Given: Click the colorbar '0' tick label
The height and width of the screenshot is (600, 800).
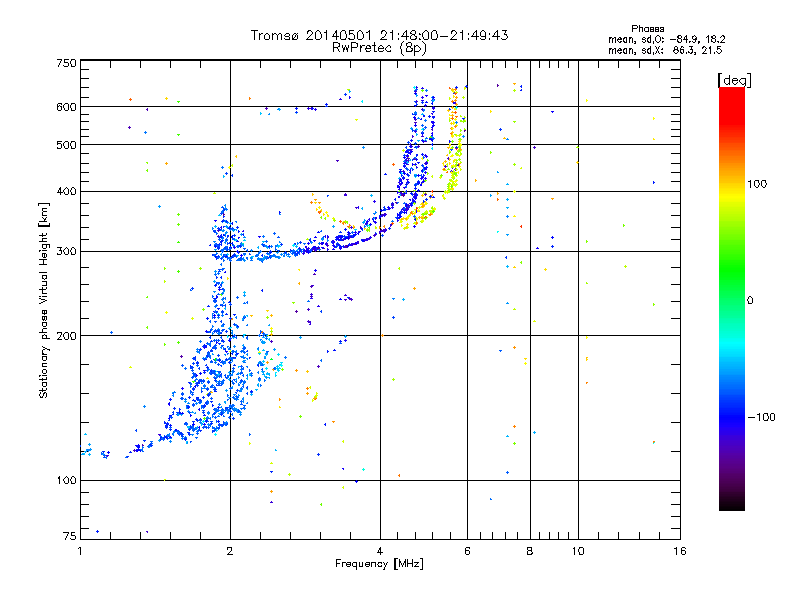Looking at the screenshot, I should click(750, 300).
